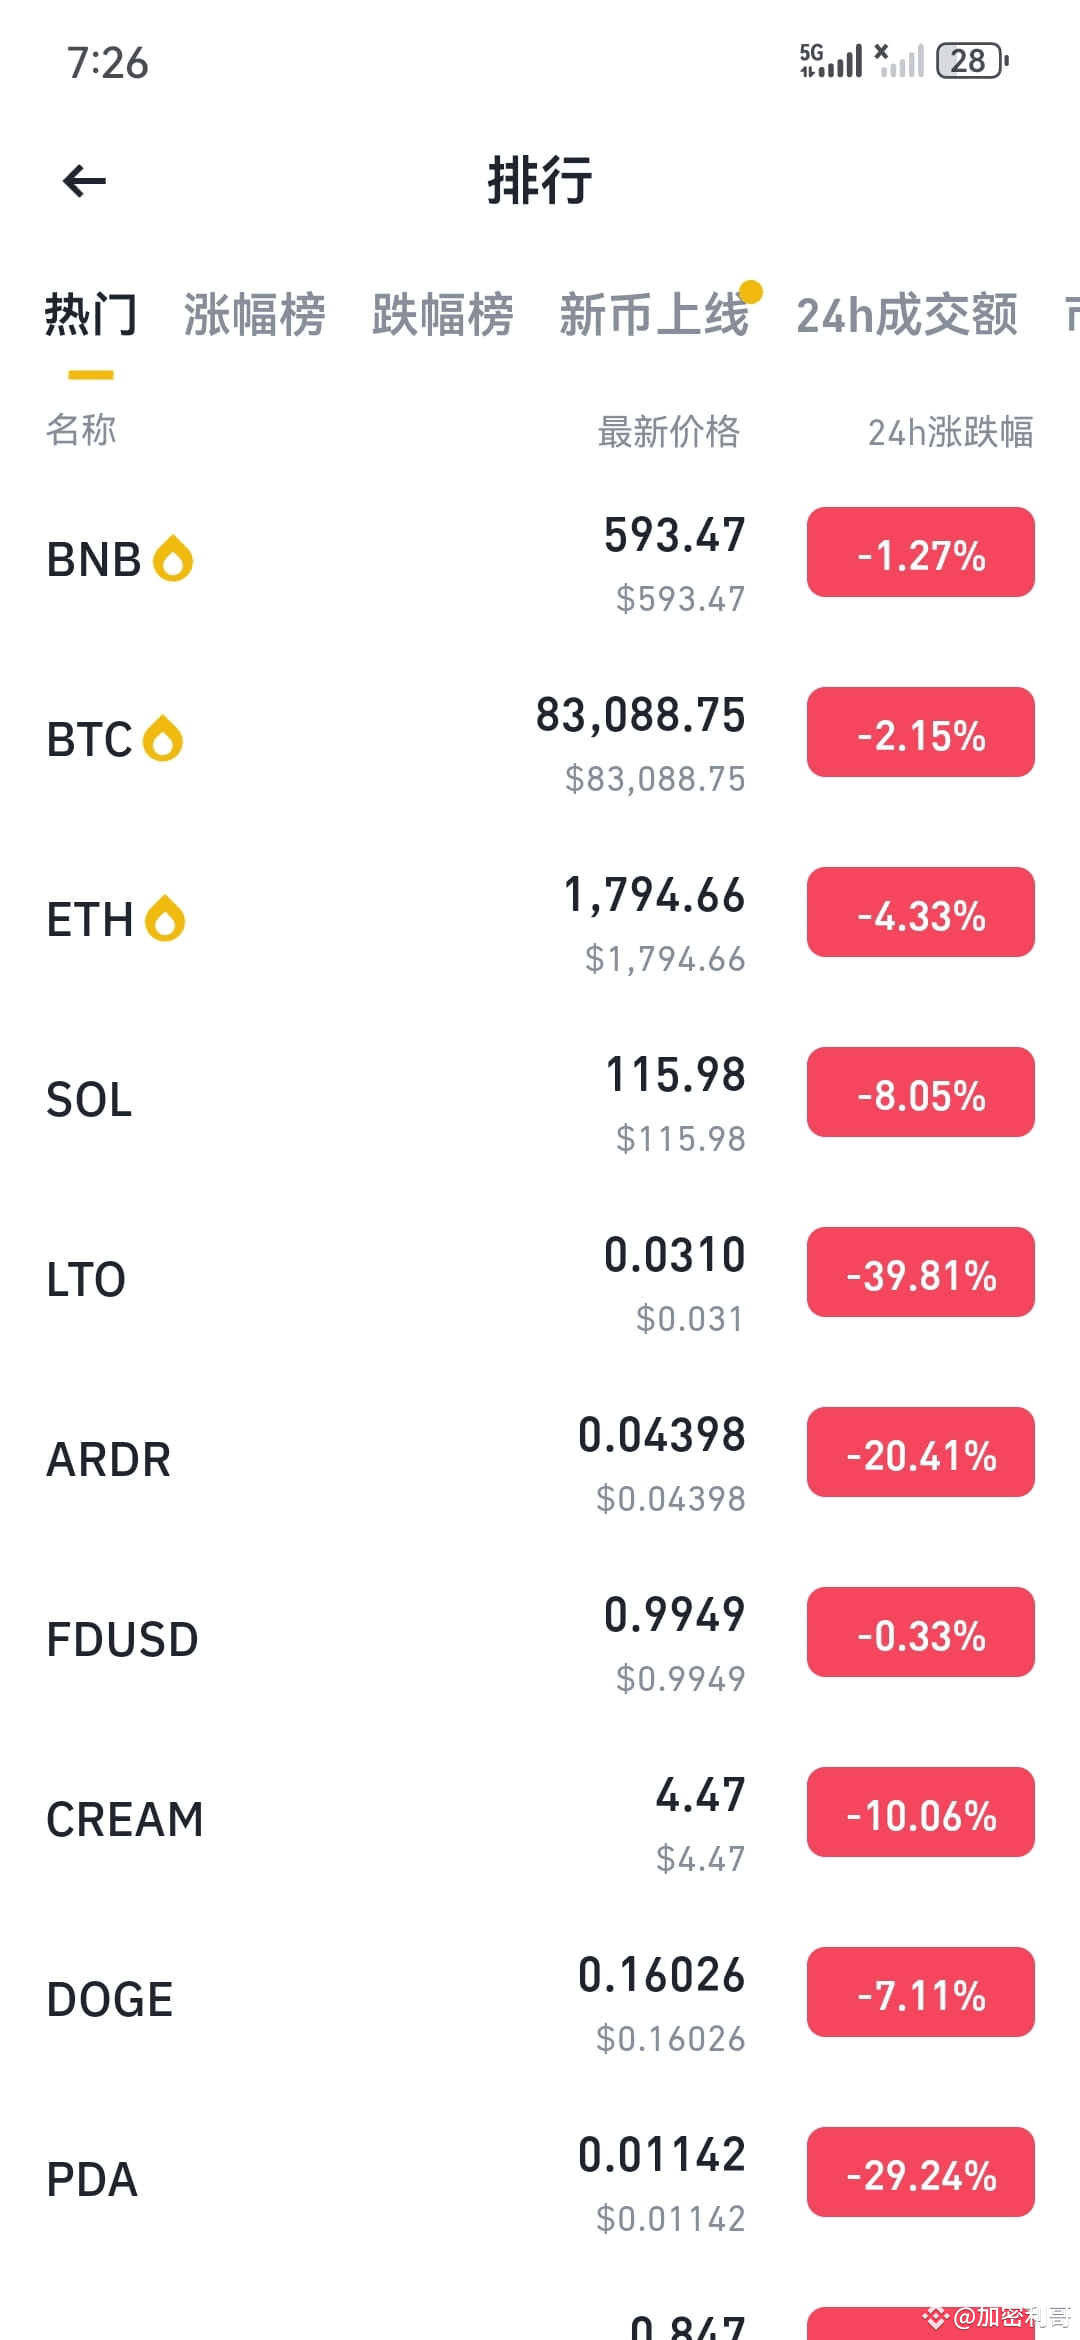Switch to the 涨幅榜 tab

(x=254, y=315)
